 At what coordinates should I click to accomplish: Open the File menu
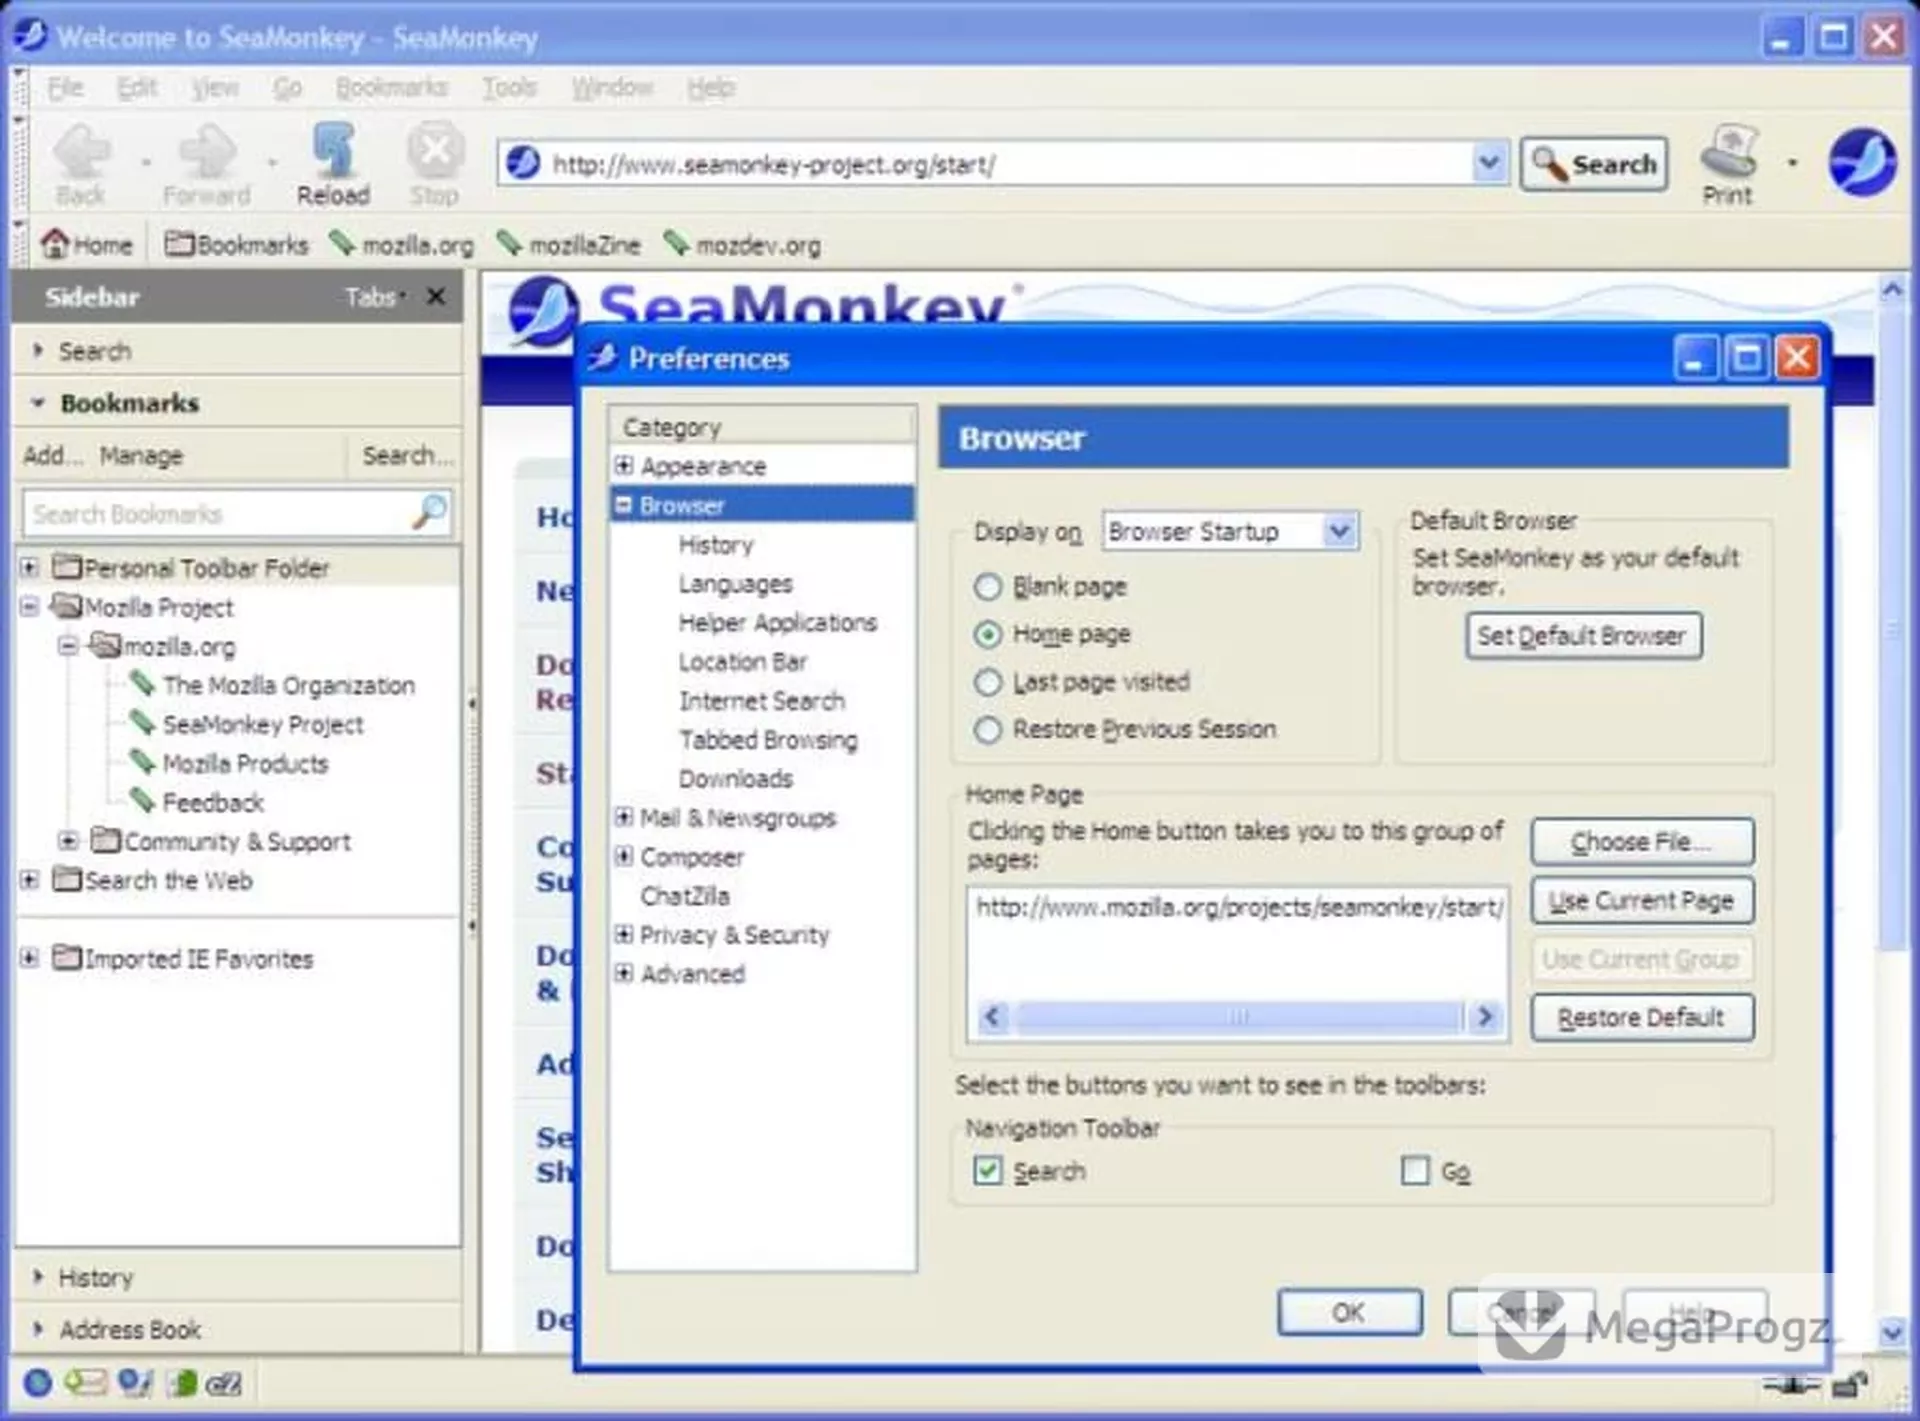65,88
